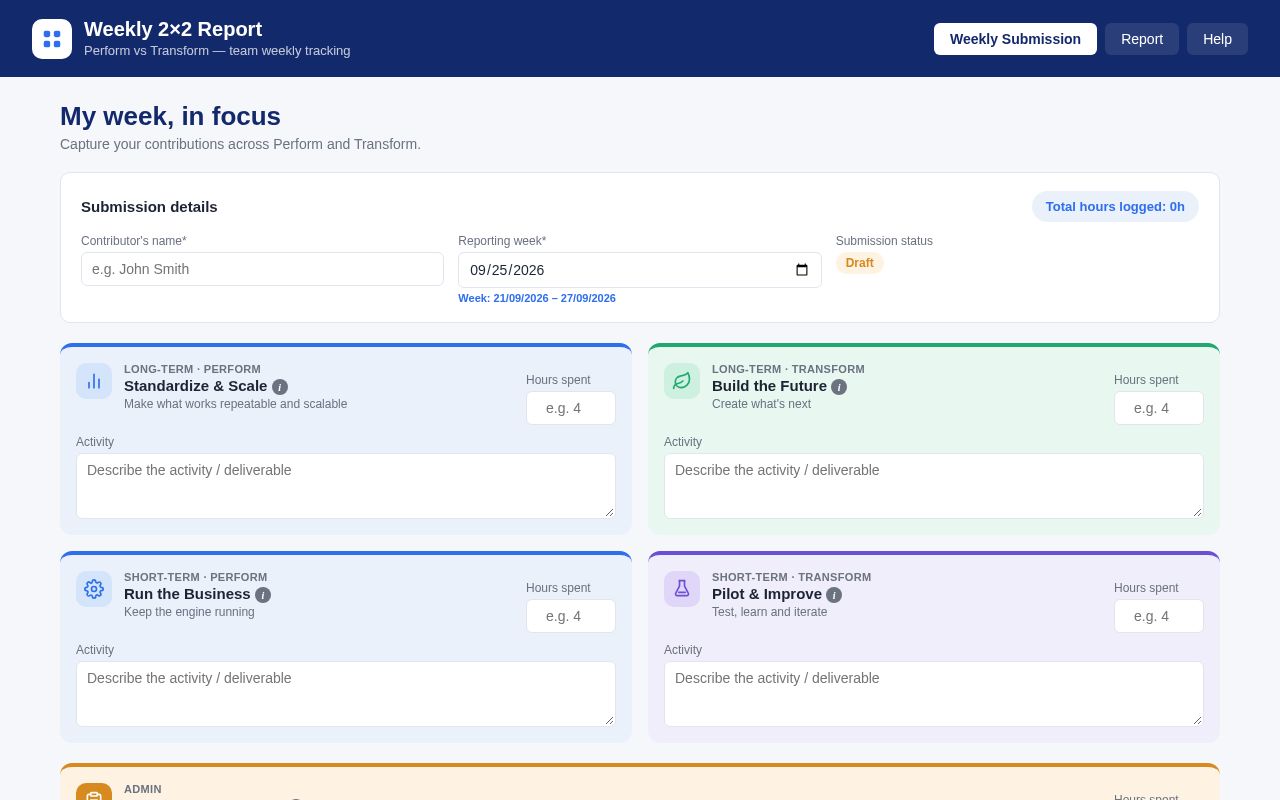The width and height of the screenshot is (1280, 800).
Task: Click the app grid logo icon
Action: (x=52, y=39)
